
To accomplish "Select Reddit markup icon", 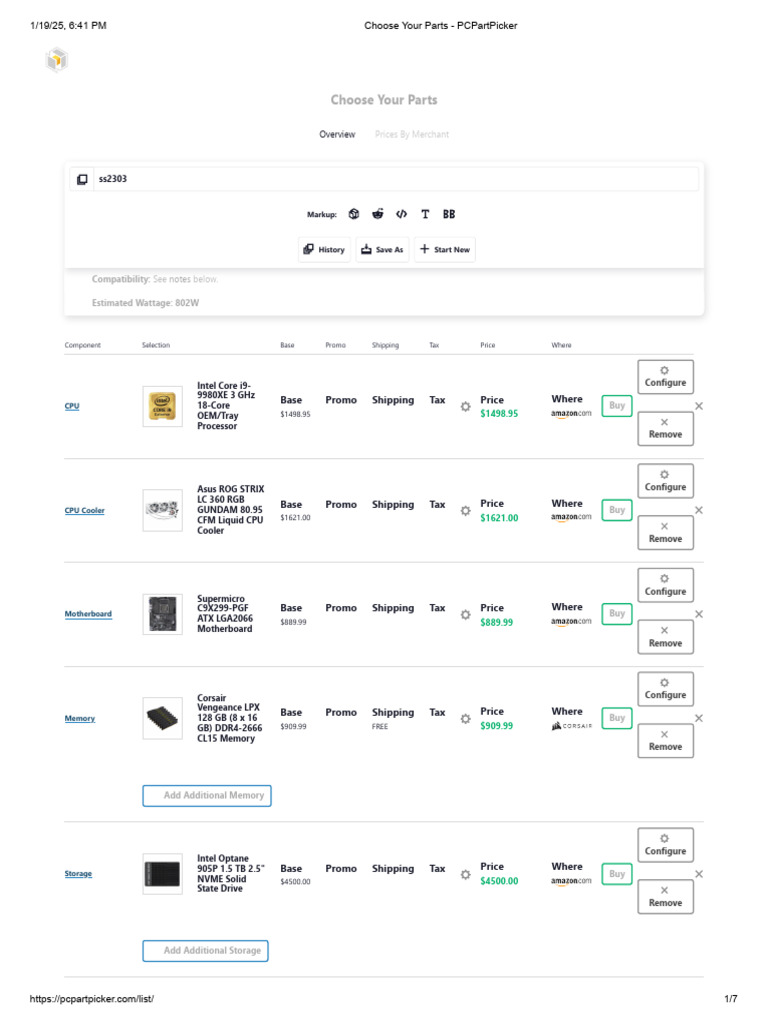I will (378, 214).
